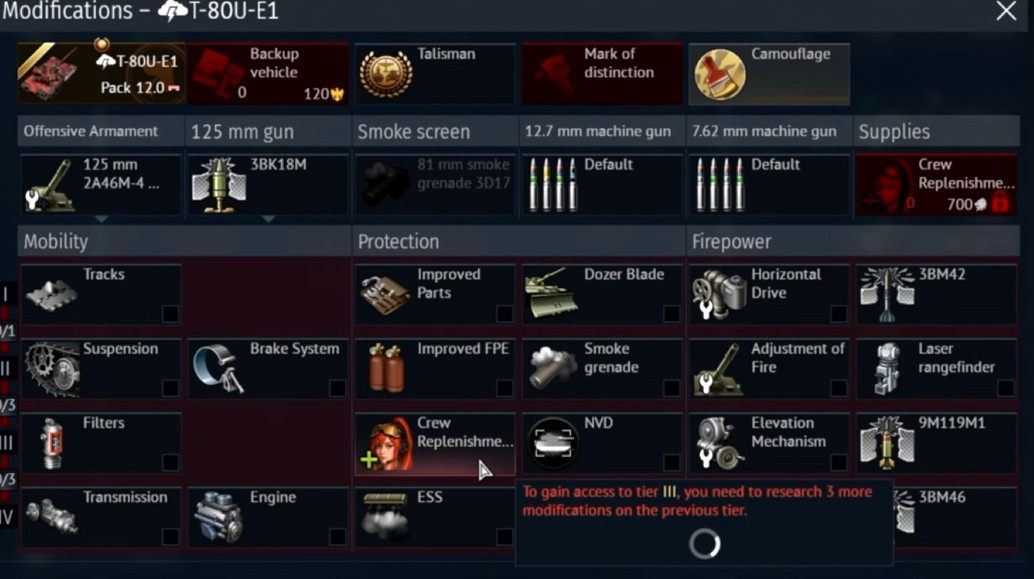Select the Laser rangefinder icon

pyautogui.click(x=887, y=368)
